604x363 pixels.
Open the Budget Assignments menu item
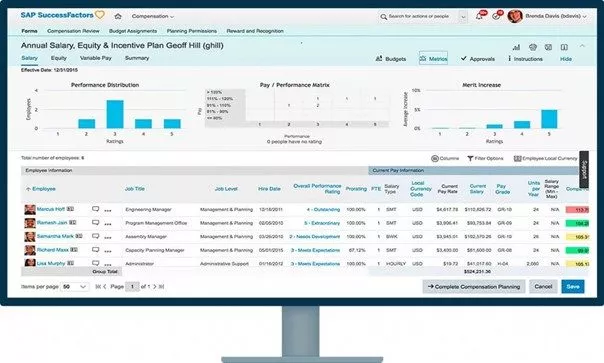[133, 31]
